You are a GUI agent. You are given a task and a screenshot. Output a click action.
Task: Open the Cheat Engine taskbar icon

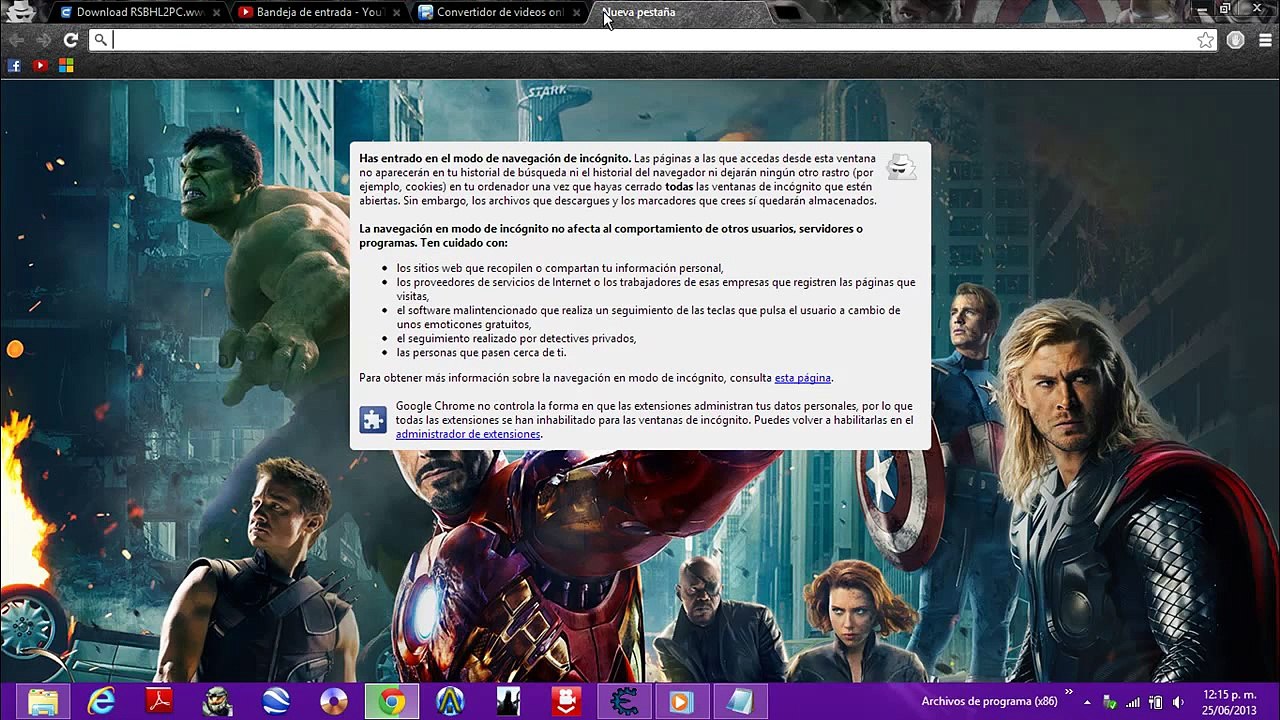pyautogui.click(x=624, y=701)
